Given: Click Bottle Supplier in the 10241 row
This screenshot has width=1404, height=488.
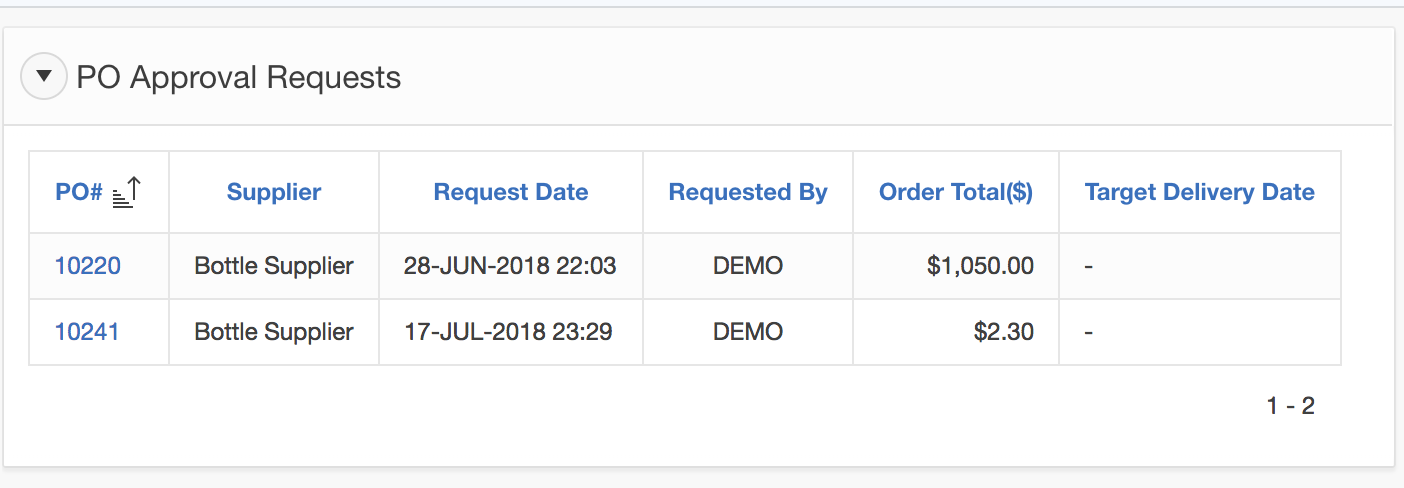Looking at the screenshot, I should point(274,332).
